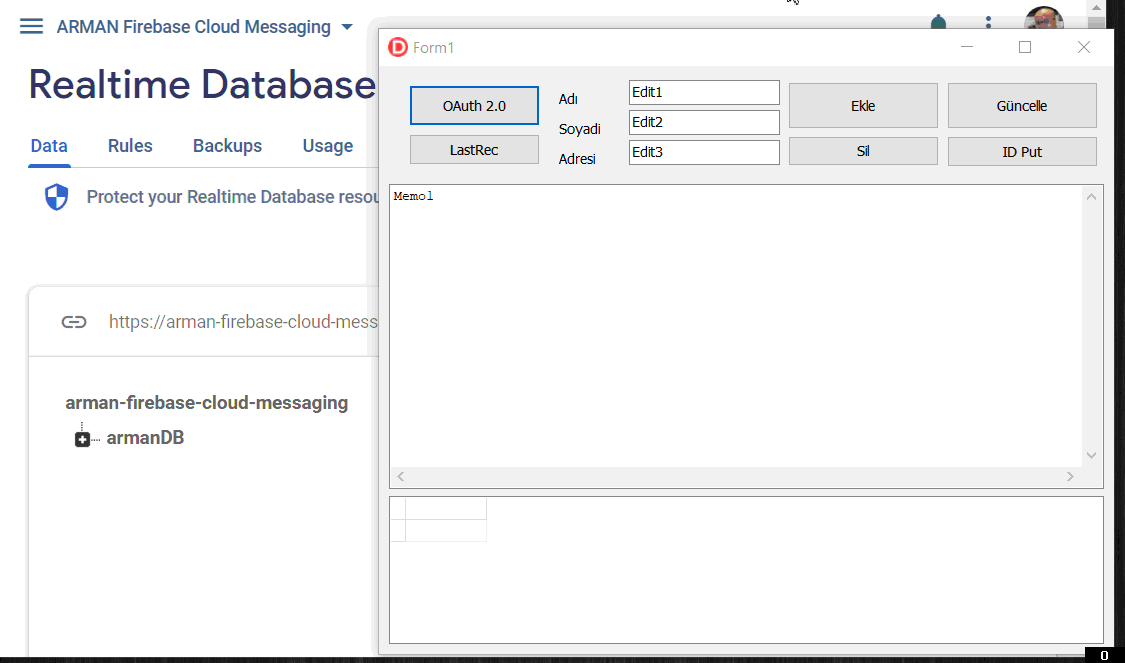This screenshot has height=663, width=1125.
Task: Click the Soyadi label in Form1
Action: click(580, 129)
